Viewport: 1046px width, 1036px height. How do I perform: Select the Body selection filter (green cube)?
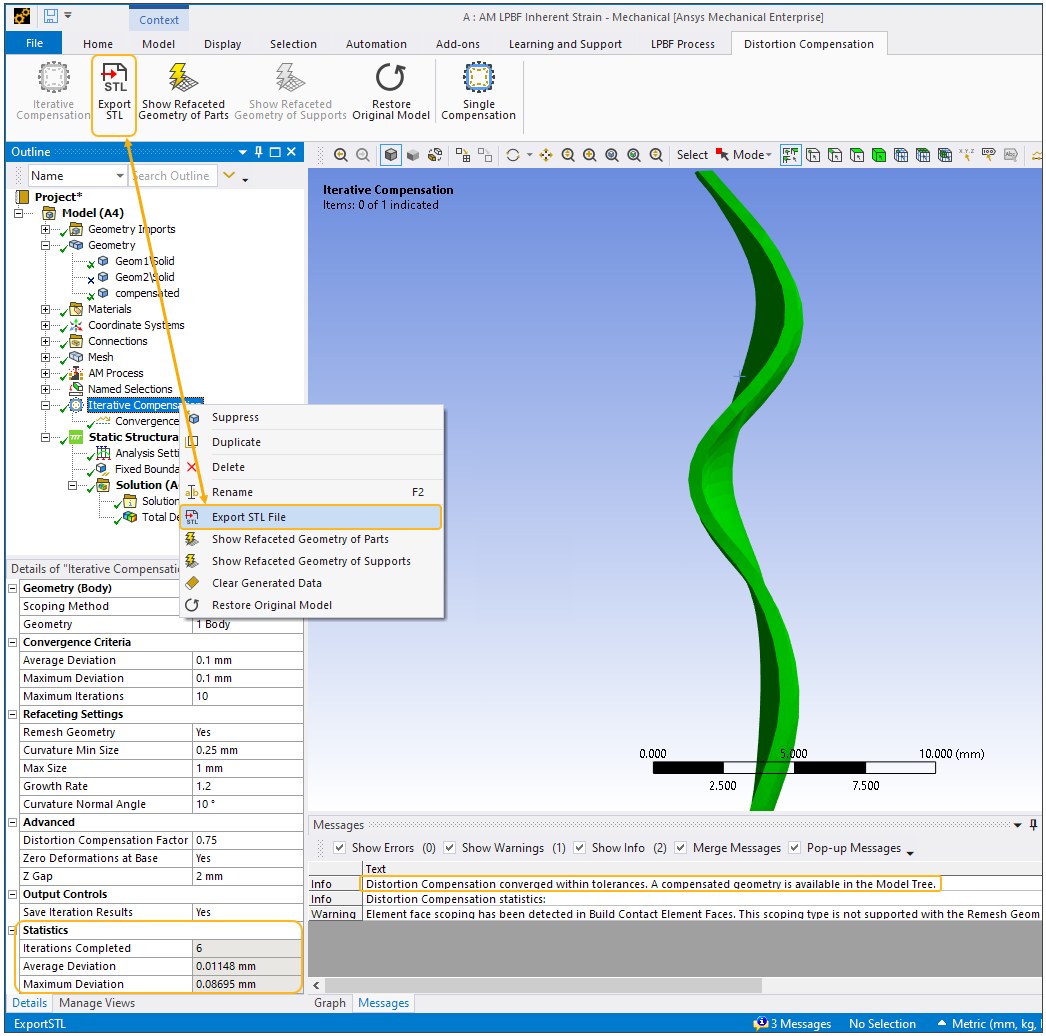[x=879, y=155]
